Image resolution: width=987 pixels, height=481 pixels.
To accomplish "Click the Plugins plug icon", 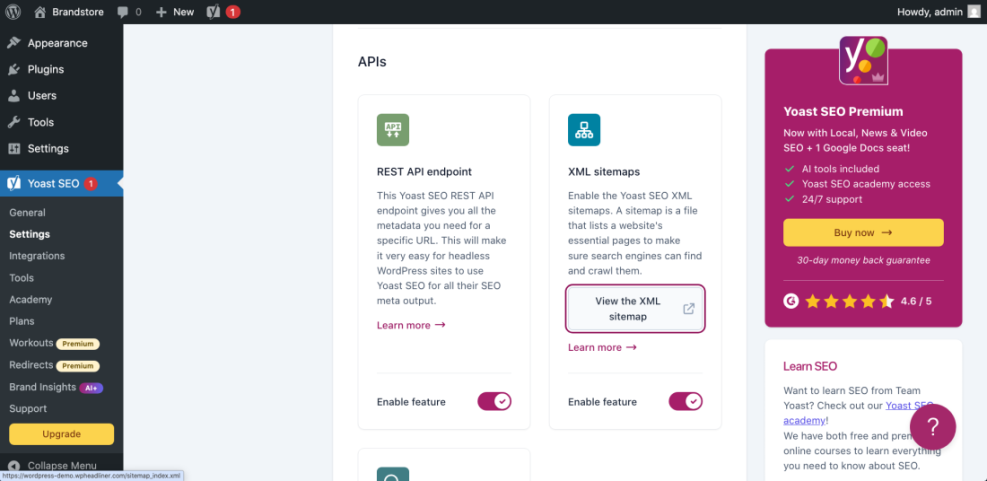I will (x=14, y=69).
